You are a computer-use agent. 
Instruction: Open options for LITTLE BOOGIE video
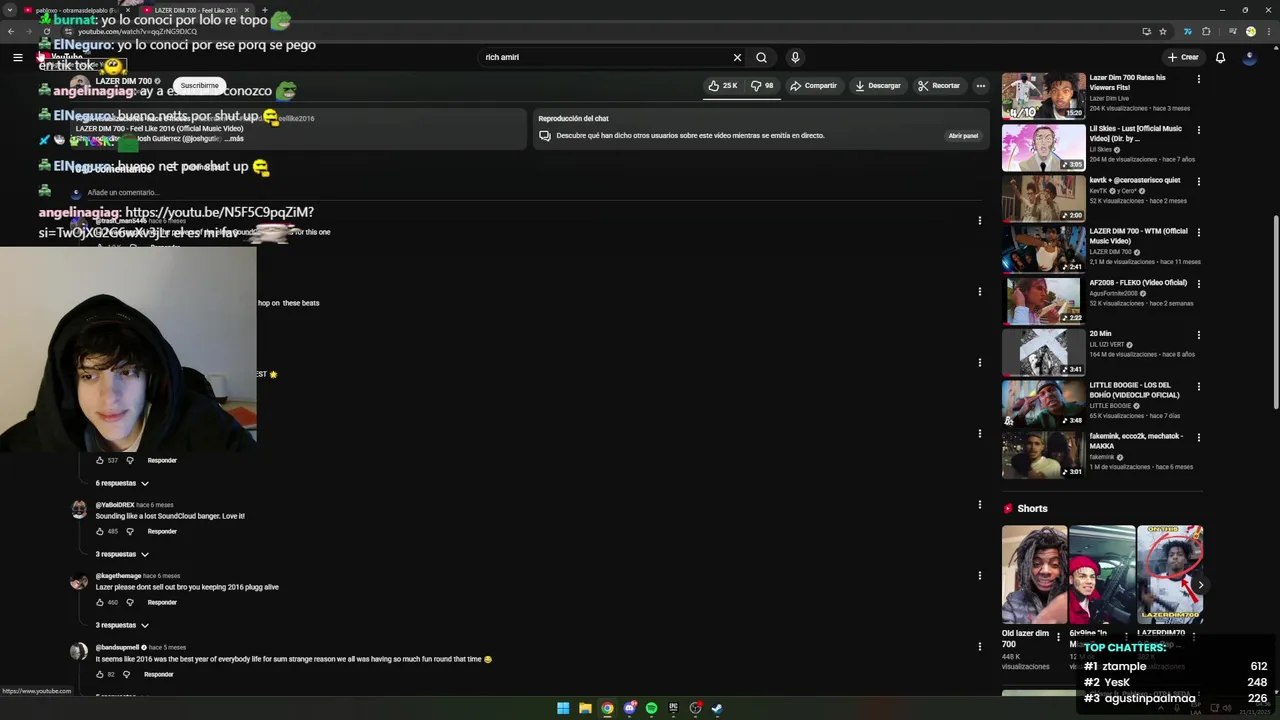[x=1198, y=386]
